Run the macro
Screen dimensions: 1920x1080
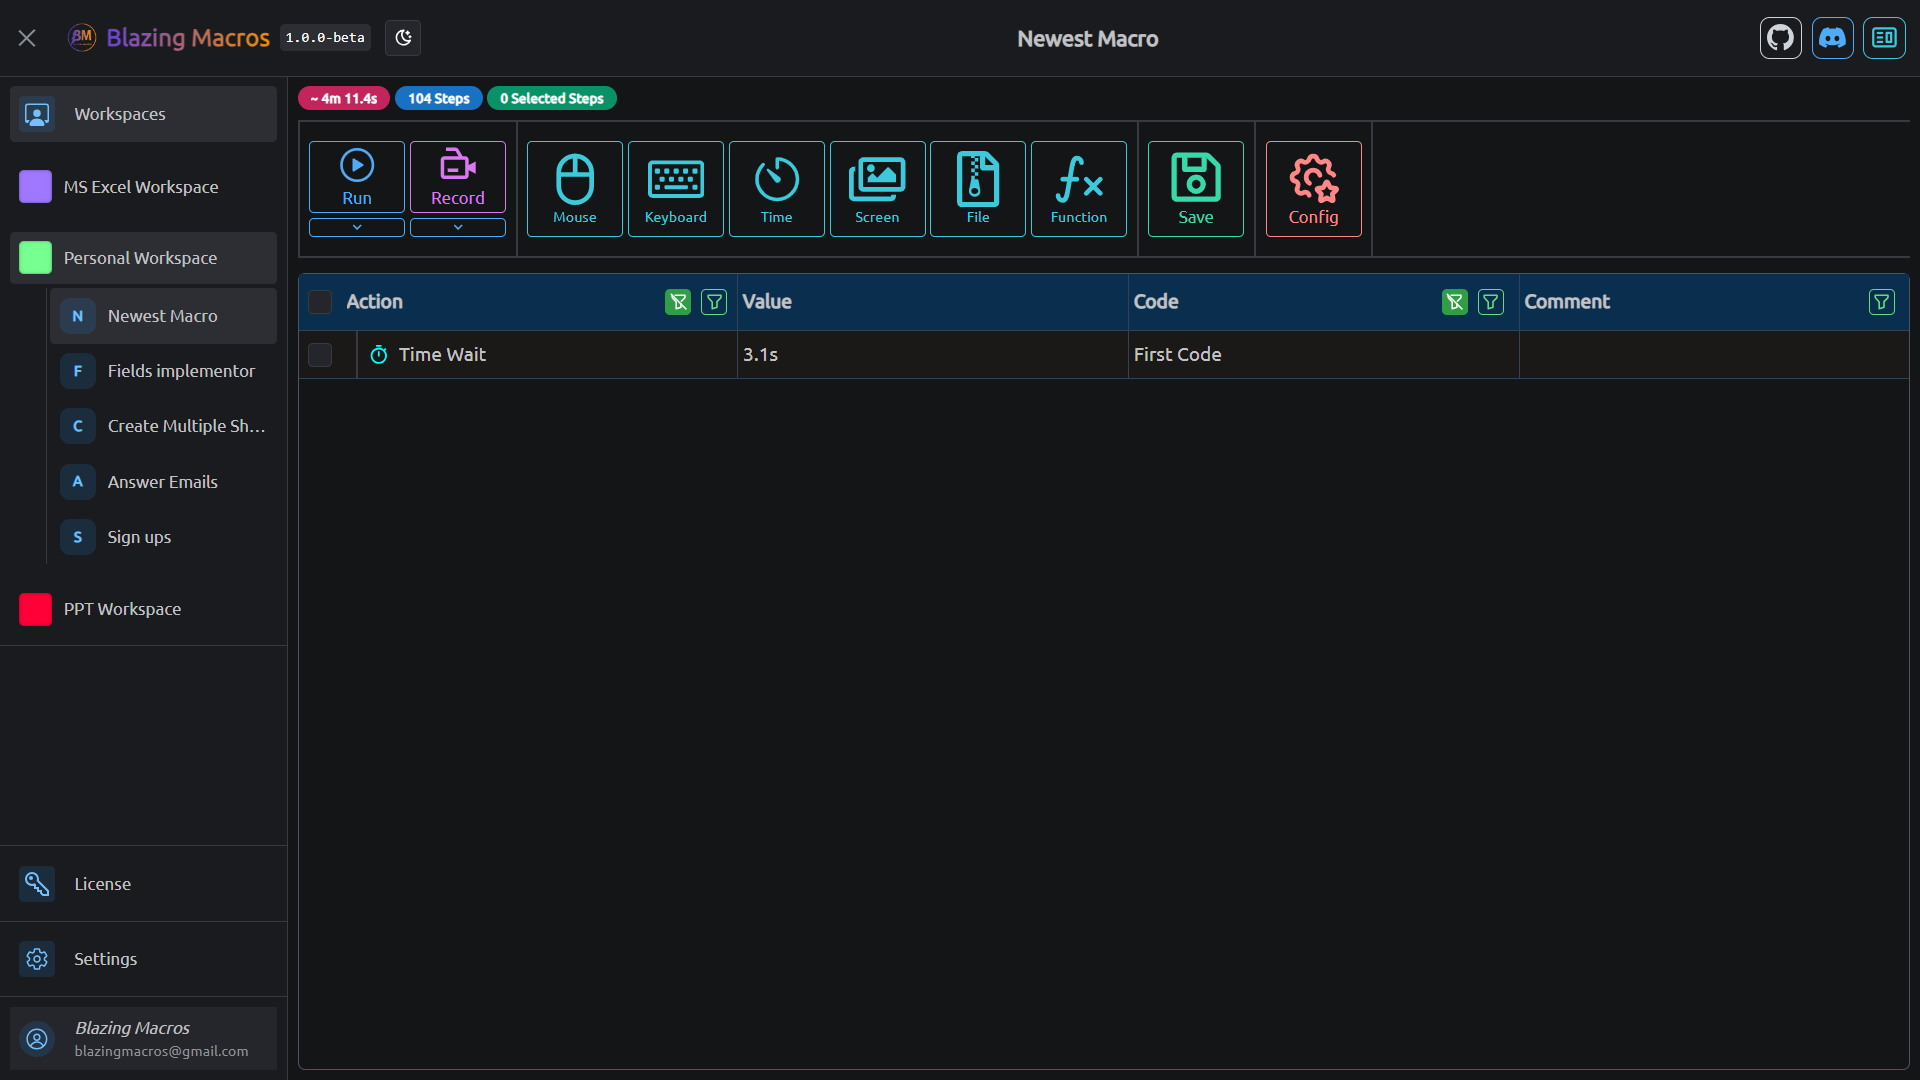point(357,177)
